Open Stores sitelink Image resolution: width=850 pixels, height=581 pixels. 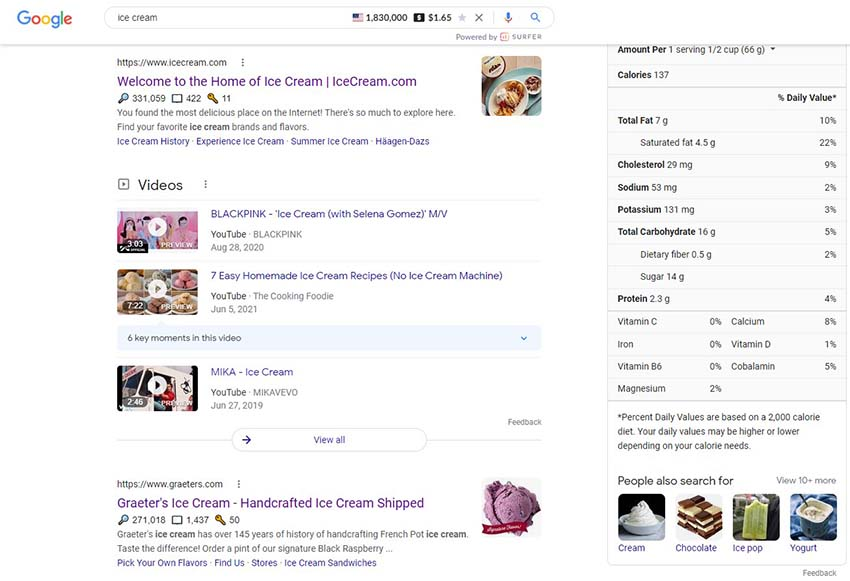pyautogui.click(x=264, y=563)
